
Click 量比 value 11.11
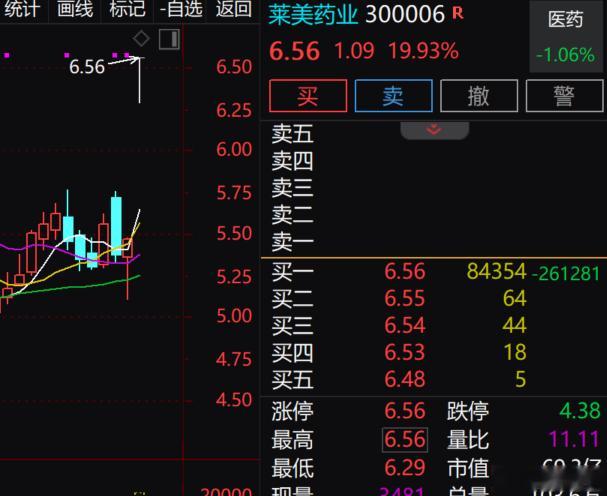tap(574, 439)
